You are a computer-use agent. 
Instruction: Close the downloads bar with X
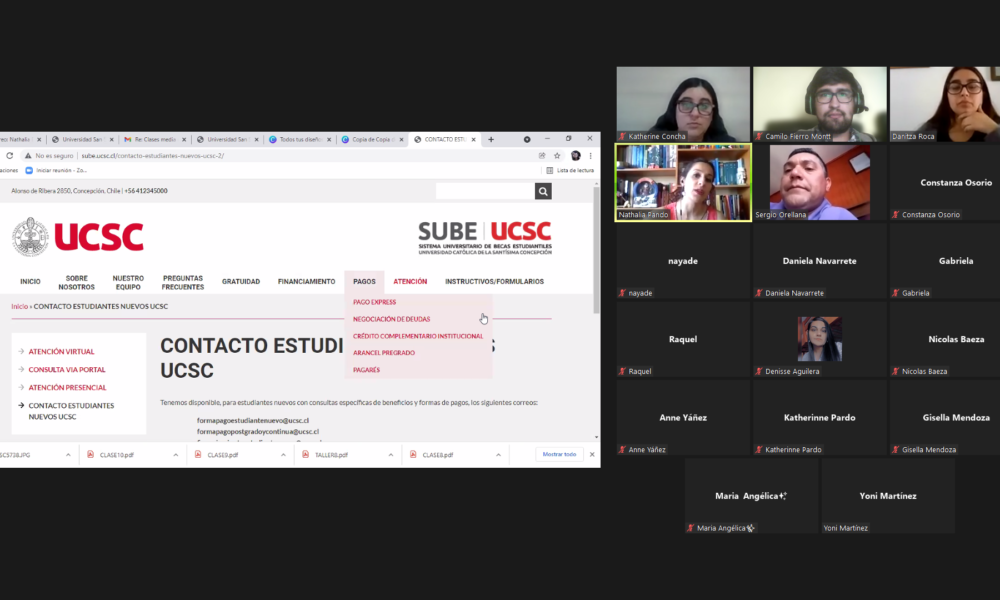click(x=592, y=455)
